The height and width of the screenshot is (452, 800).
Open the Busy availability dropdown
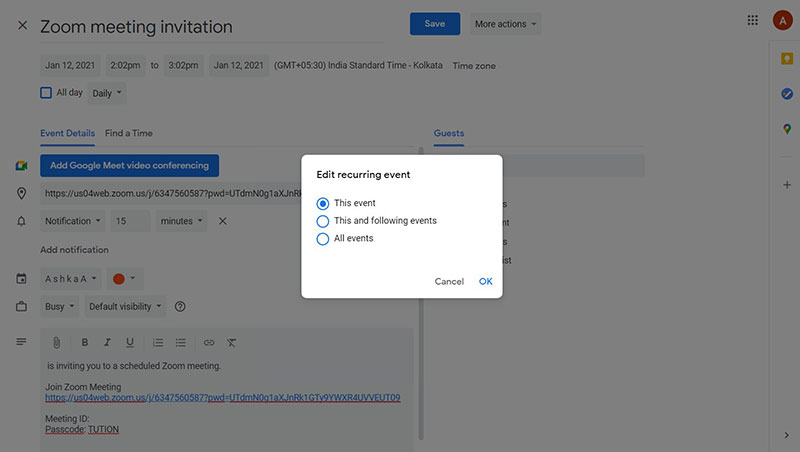59,307
